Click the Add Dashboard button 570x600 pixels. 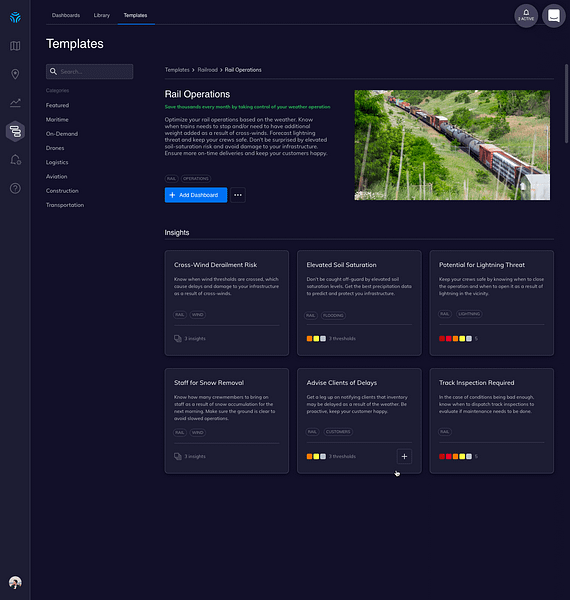tap(196, 195)
